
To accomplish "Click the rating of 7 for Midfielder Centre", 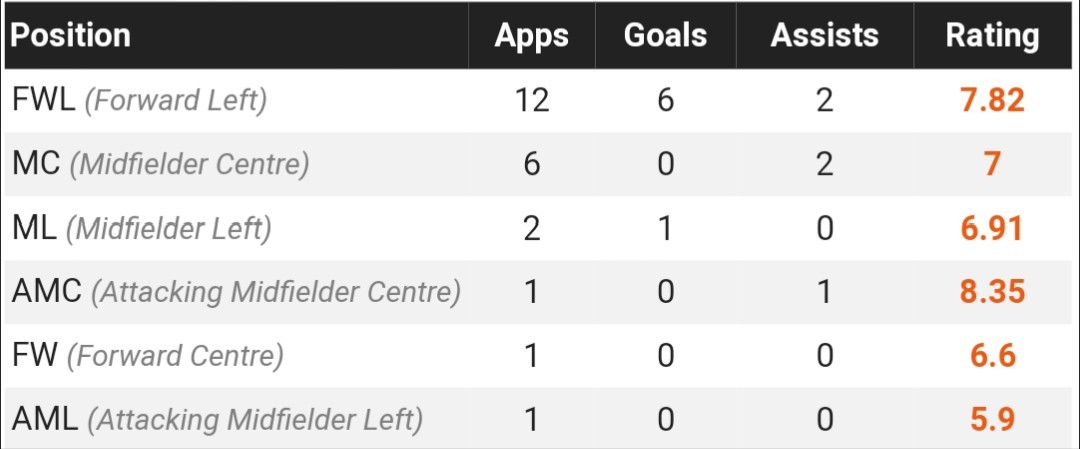I will tap(992, 164).
